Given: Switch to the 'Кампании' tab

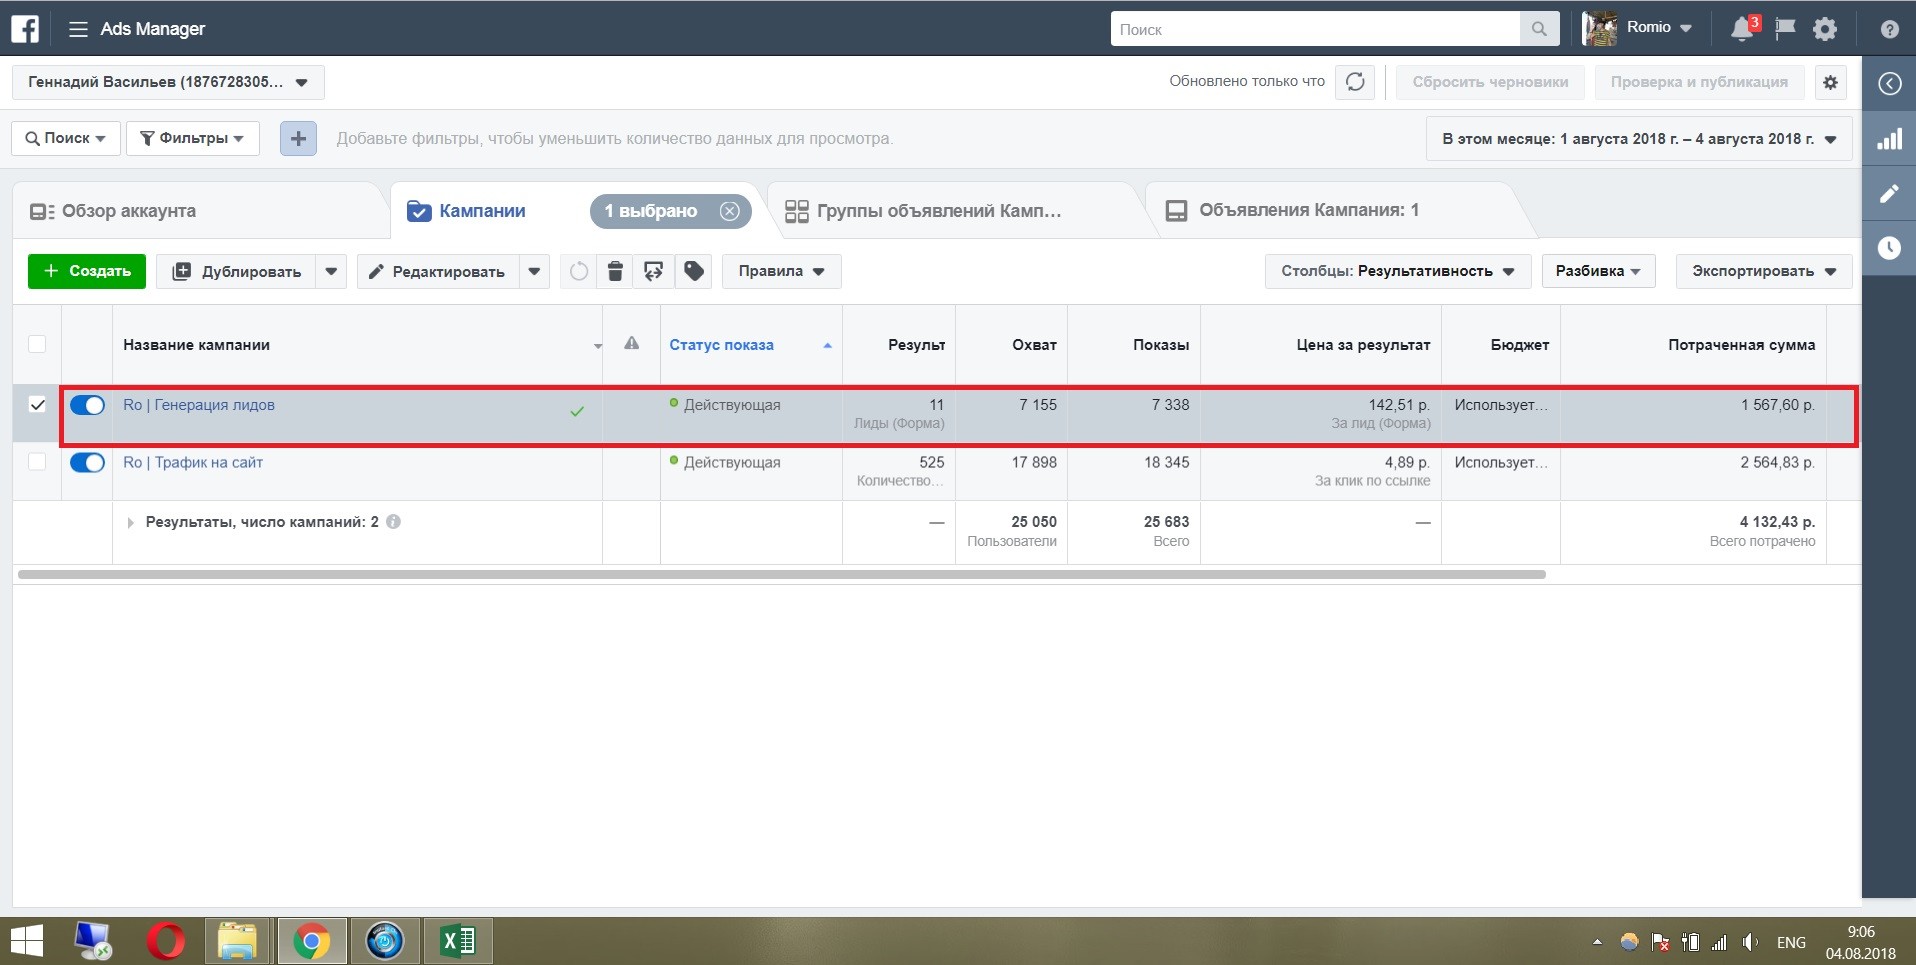Looking at the screenshot, I should coord(482,211).
